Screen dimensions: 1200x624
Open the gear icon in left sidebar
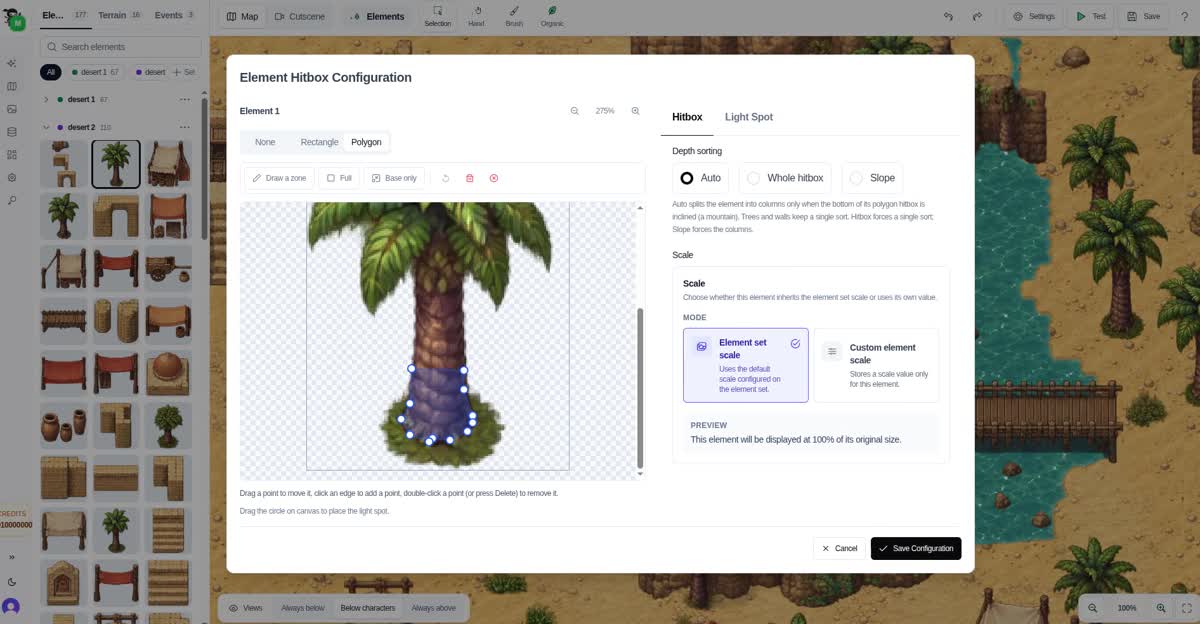point(12,178)
